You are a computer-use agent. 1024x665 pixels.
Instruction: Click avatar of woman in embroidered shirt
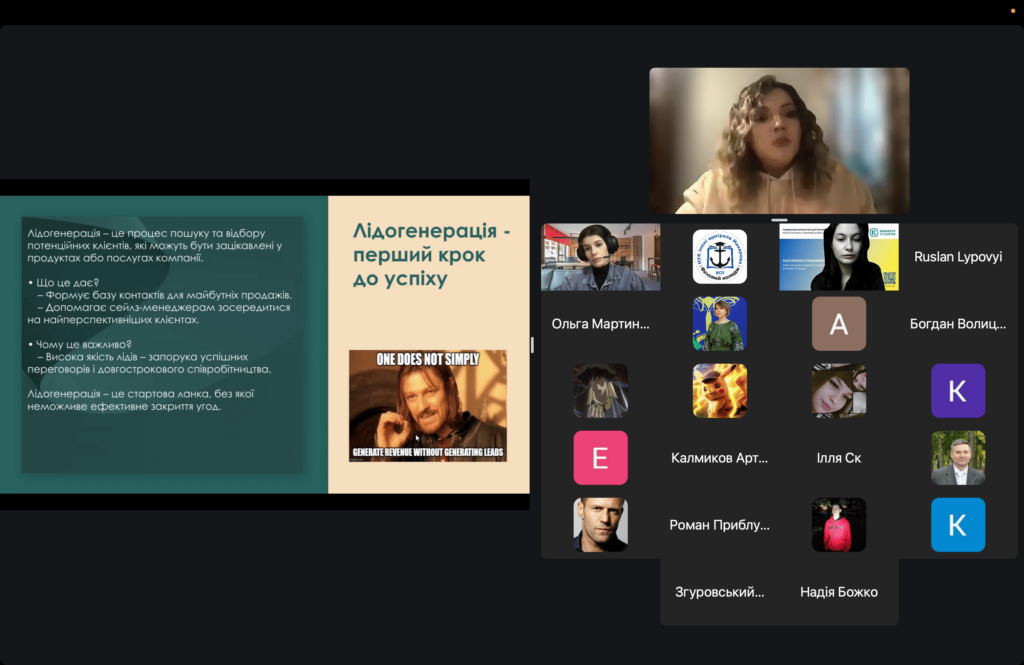720,324
